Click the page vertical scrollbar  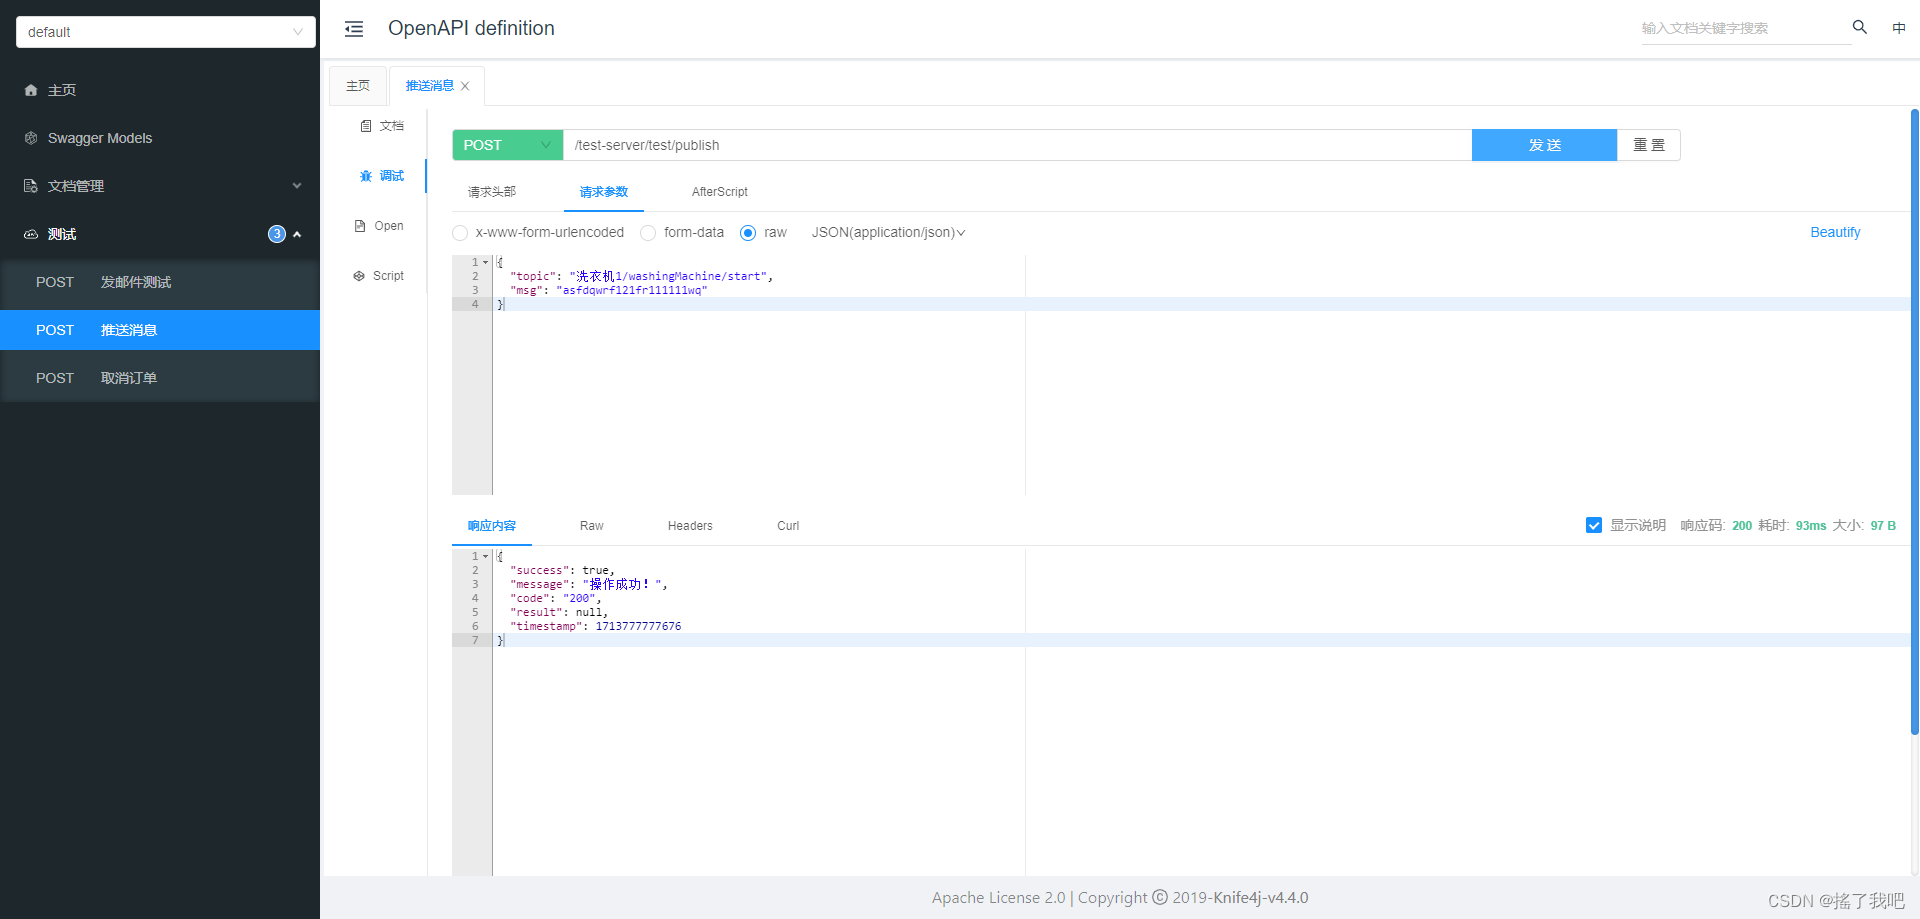[1914, 422]
